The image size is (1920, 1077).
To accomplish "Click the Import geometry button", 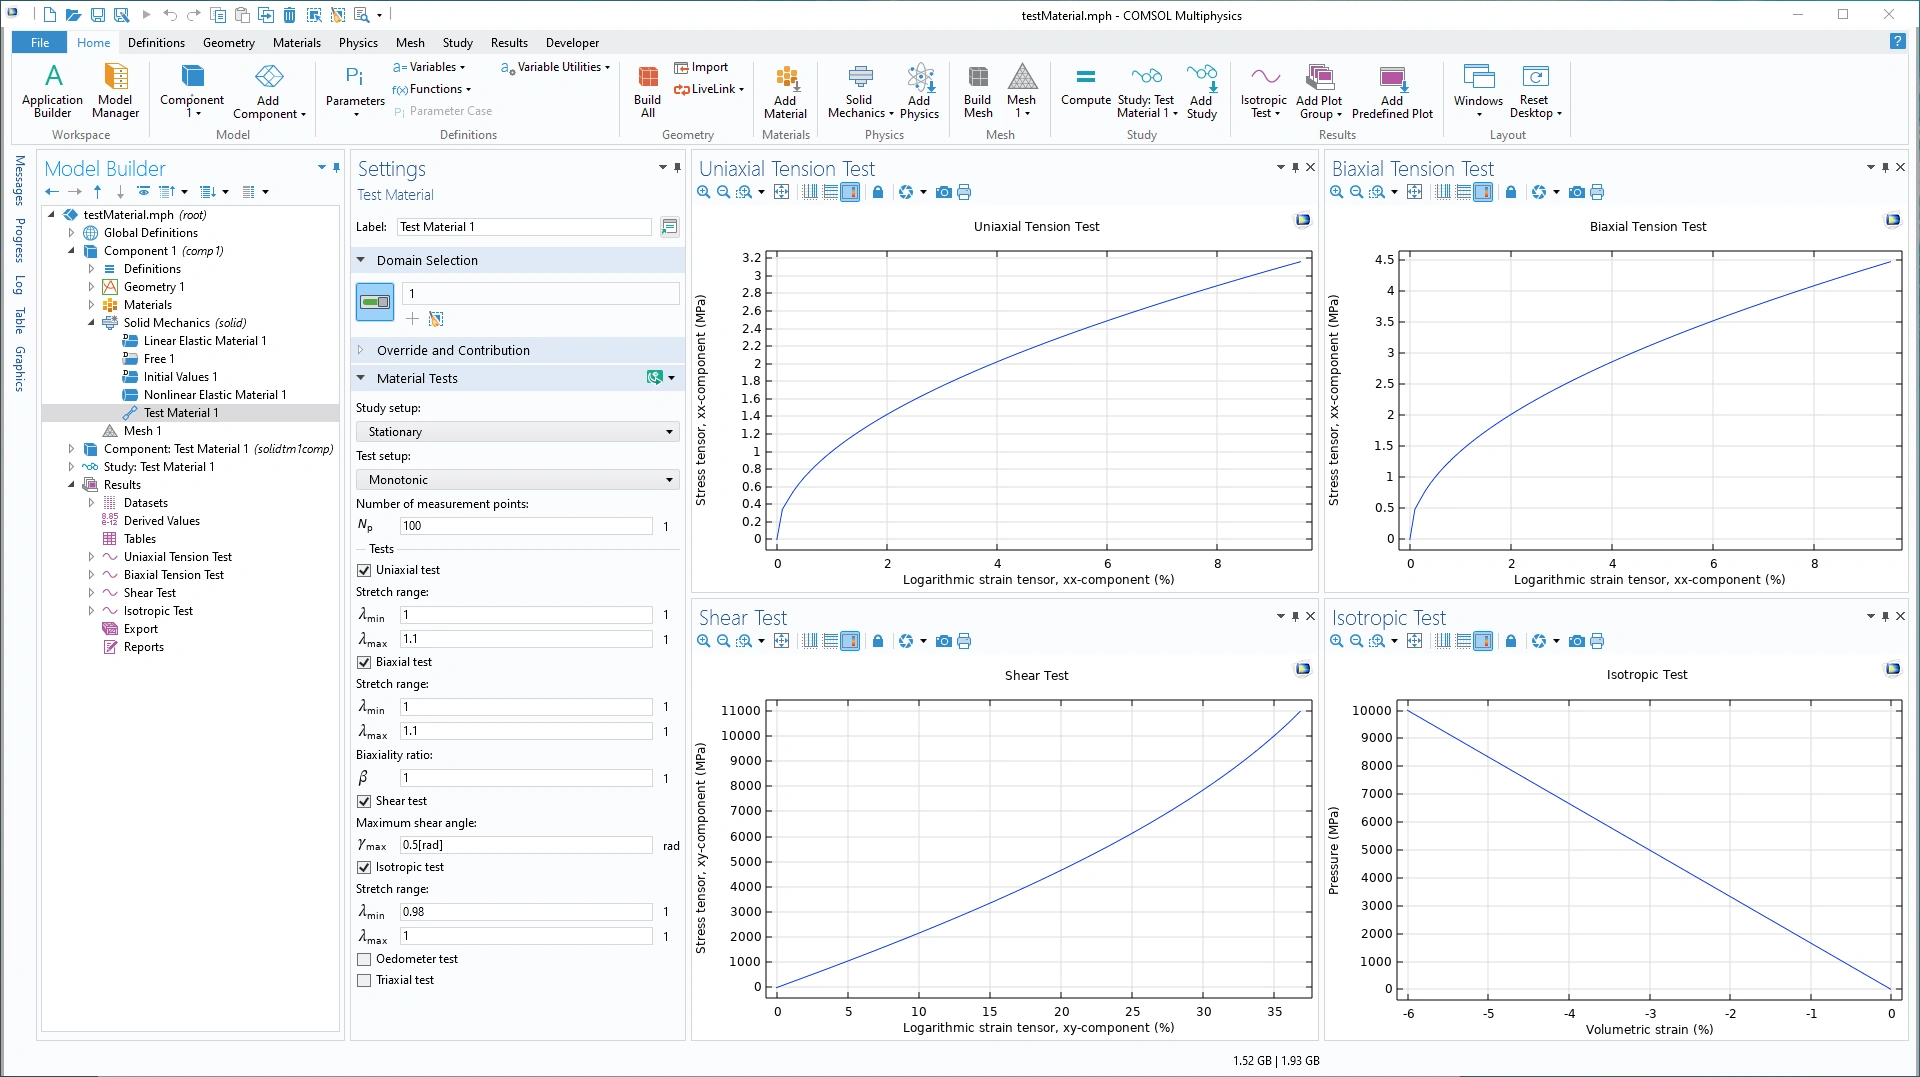I will pos(701,67).
